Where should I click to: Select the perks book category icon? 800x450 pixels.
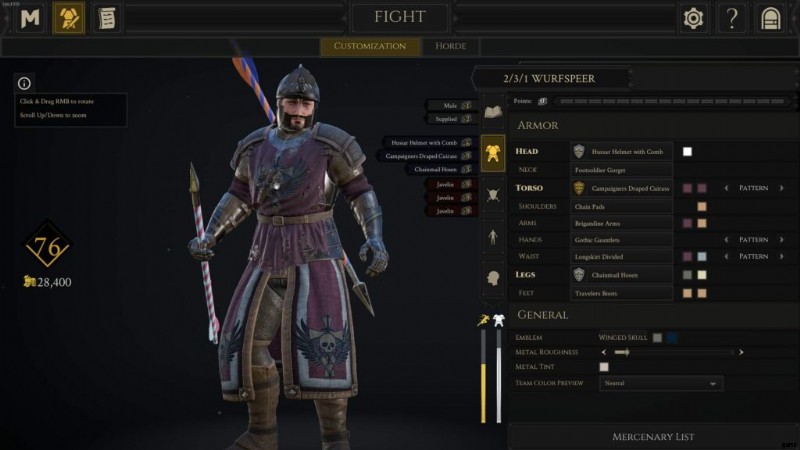pyautogui.click(x=492, y=111)
